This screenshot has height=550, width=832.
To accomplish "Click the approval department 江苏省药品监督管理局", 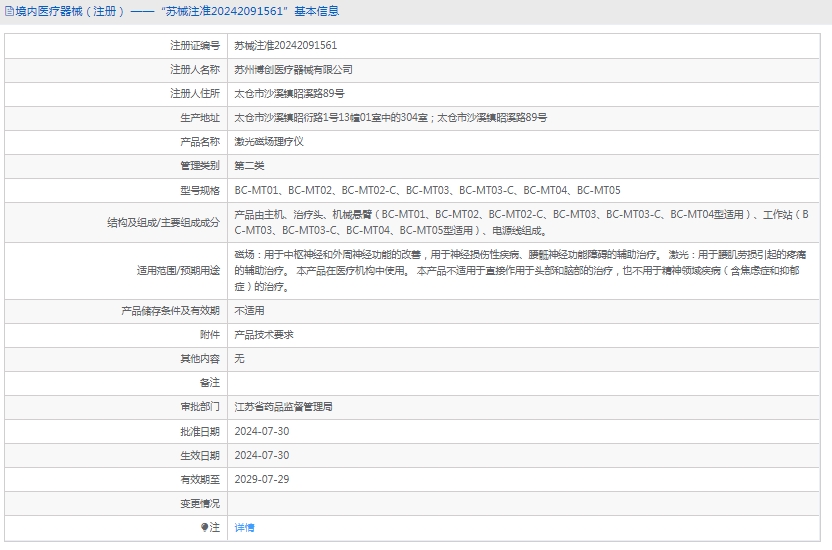I will pyautogui.click(x=283, y=407).
